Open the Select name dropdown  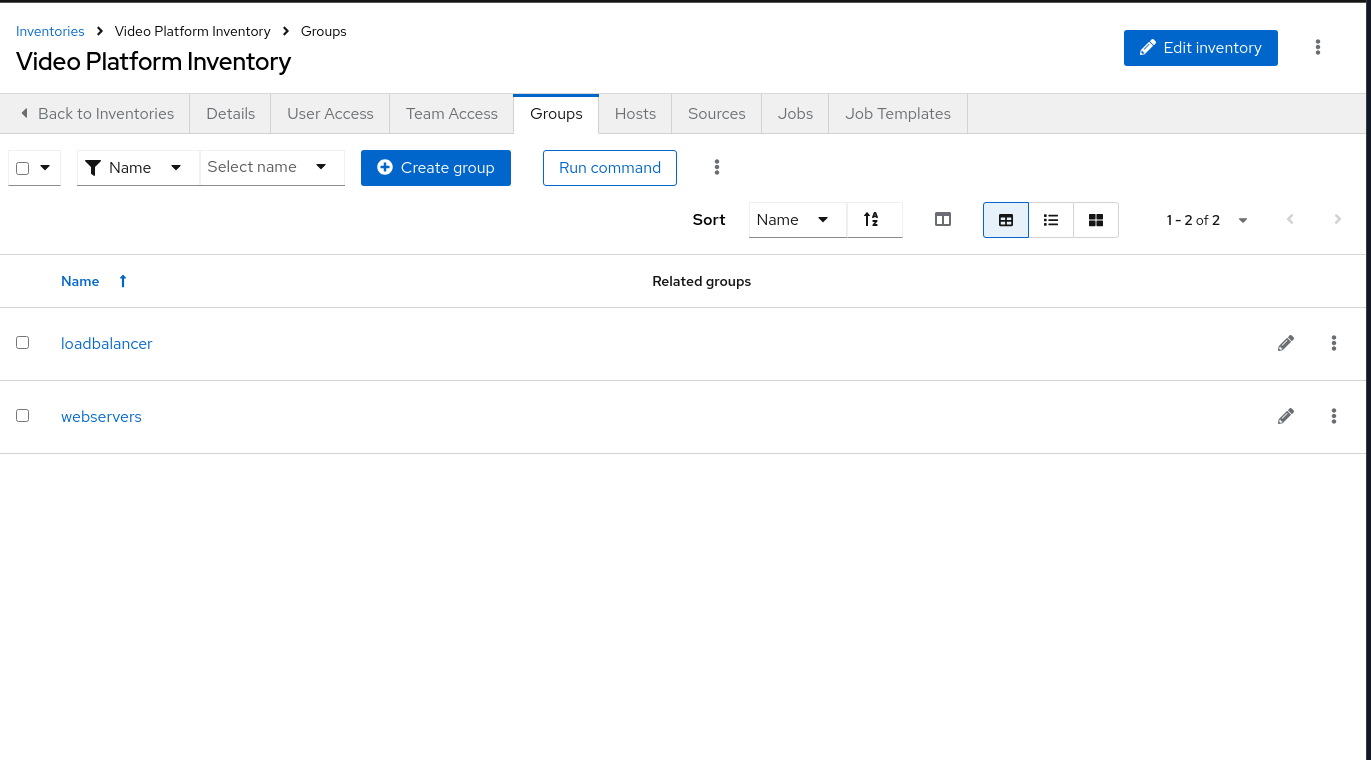coord(272,167)
